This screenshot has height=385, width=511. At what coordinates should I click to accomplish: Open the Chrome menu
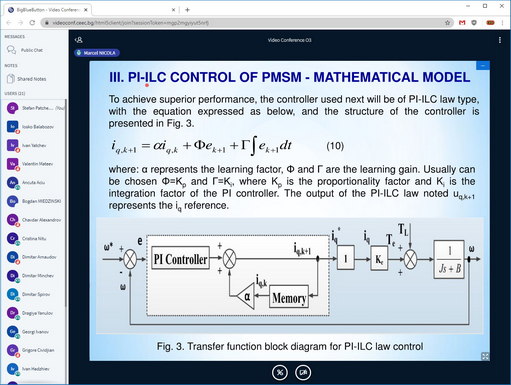tap(502, 23)
